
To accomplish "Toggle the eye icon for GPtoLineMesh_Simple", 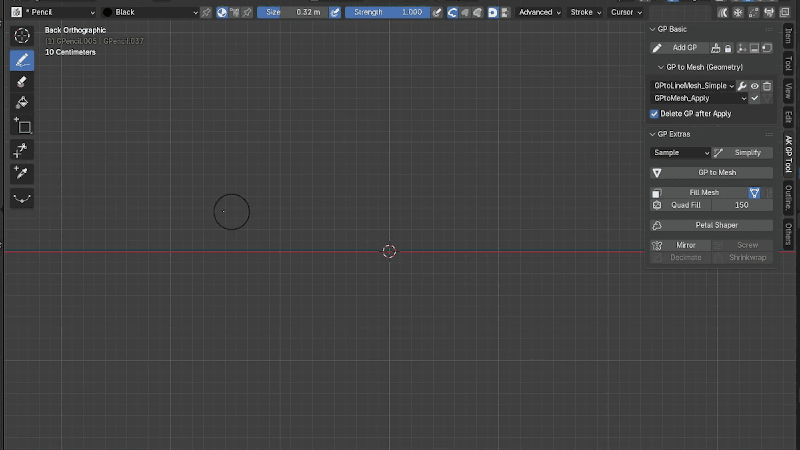I will click(755, 86).
